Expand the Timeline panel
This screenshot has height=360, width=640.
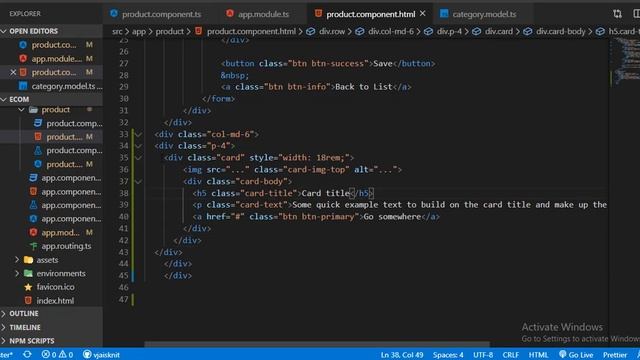coord(4,327)
